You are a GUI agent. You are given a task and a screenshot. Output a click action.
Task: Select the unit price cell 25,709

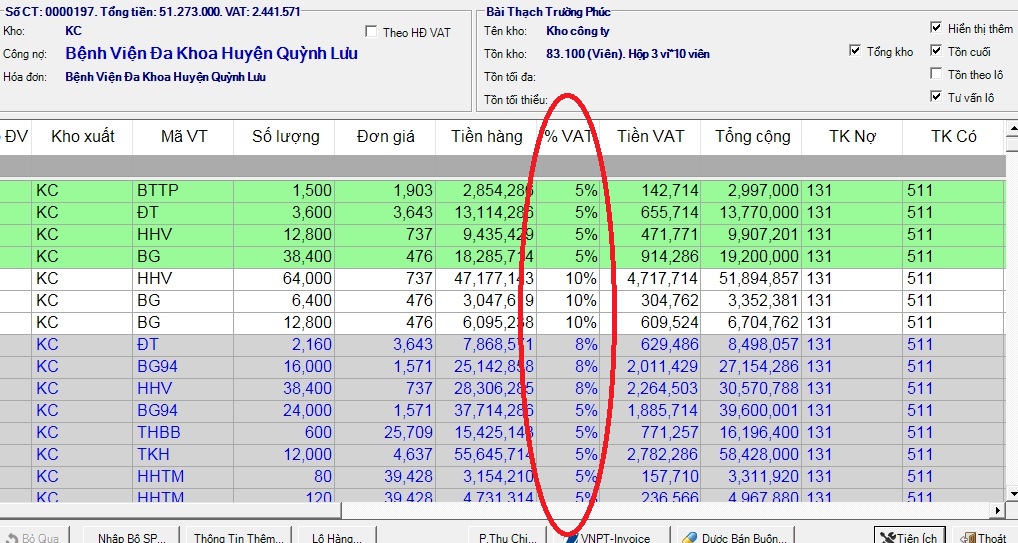(385, 432)
